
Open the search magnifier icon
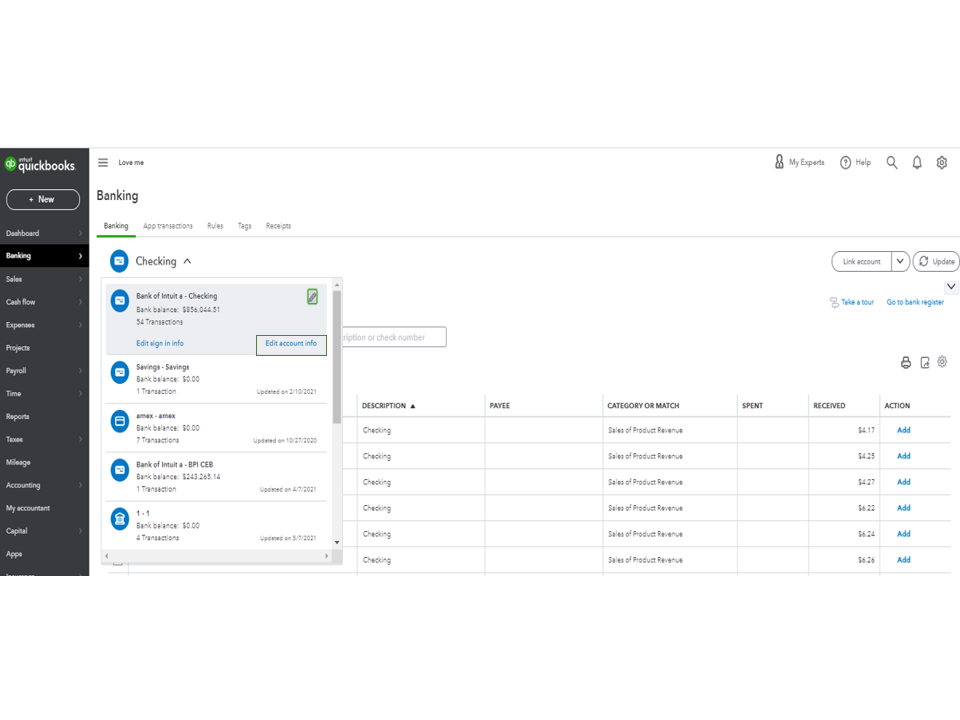(x=892, y=162)
